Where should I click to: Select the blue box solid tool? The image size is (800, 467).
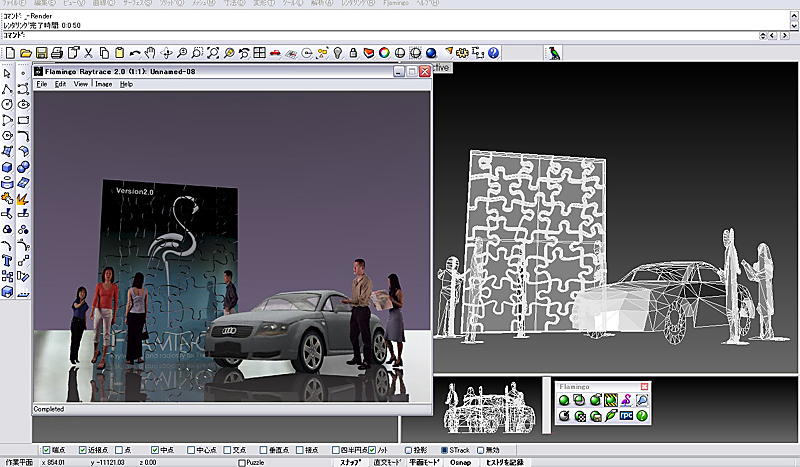pyautogui.click(x=7, y=167)
